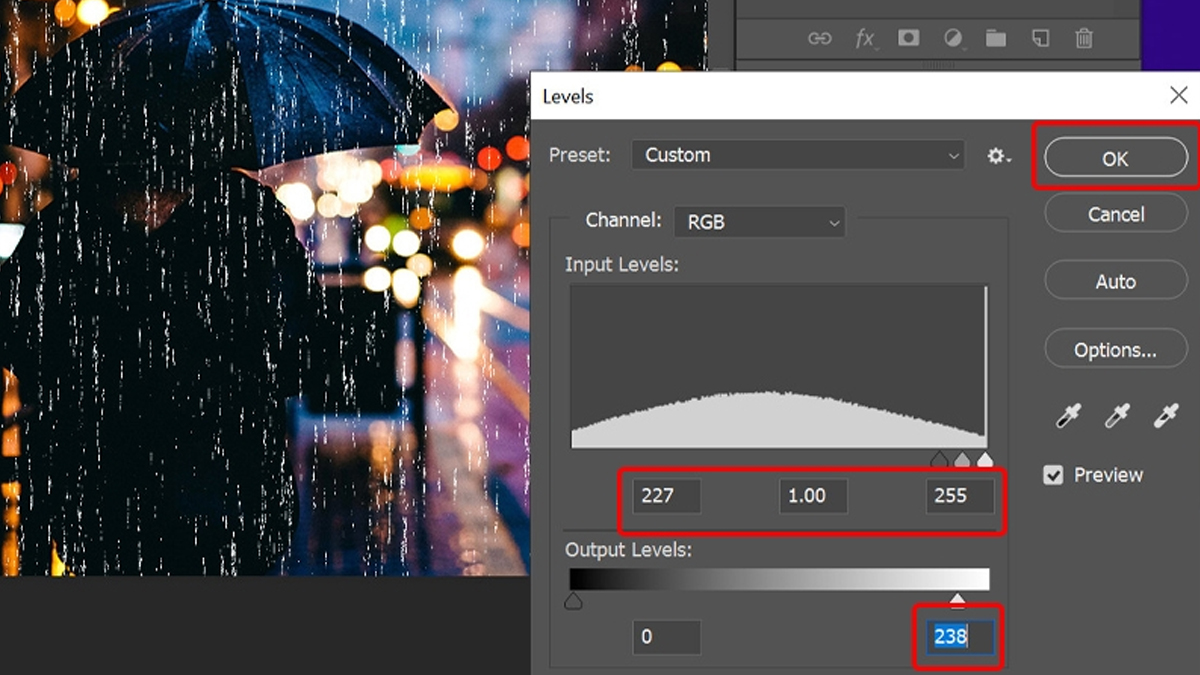This screenshot has width=1200, height=675.
Task: Create a new layer group folder
Action: 996,38
